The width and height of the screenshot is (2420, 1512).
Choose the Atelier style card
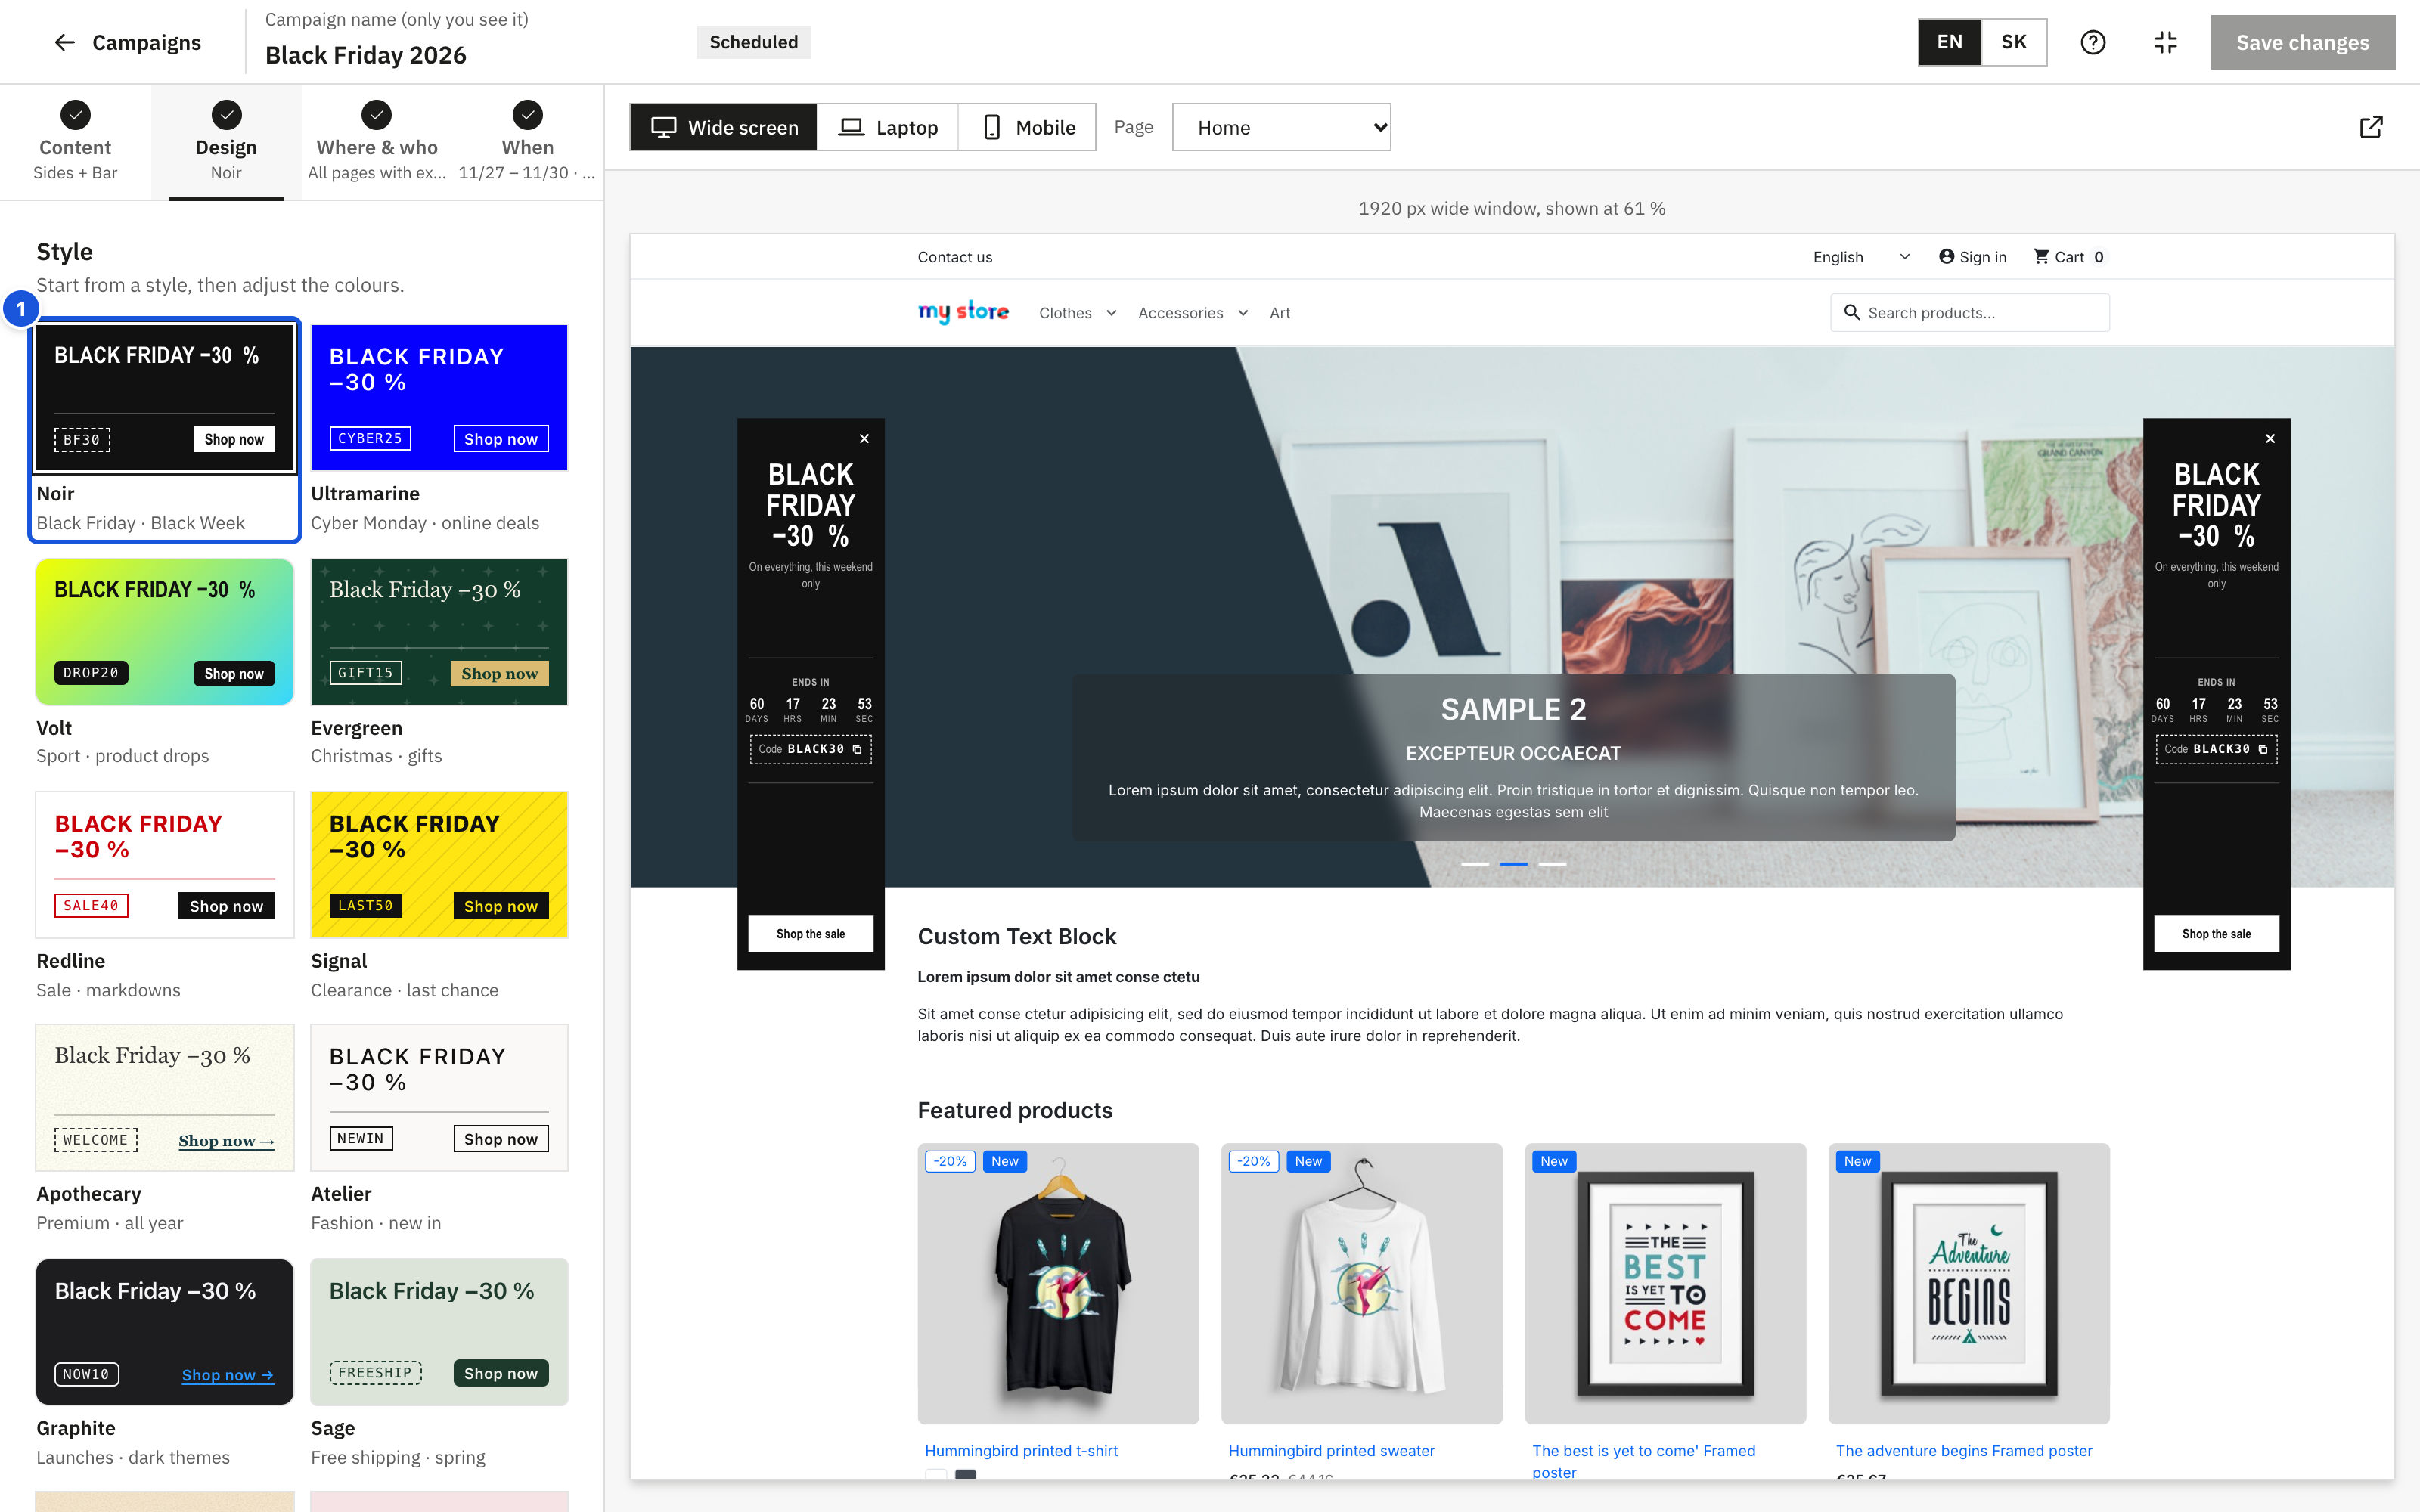click(439, 1129)
